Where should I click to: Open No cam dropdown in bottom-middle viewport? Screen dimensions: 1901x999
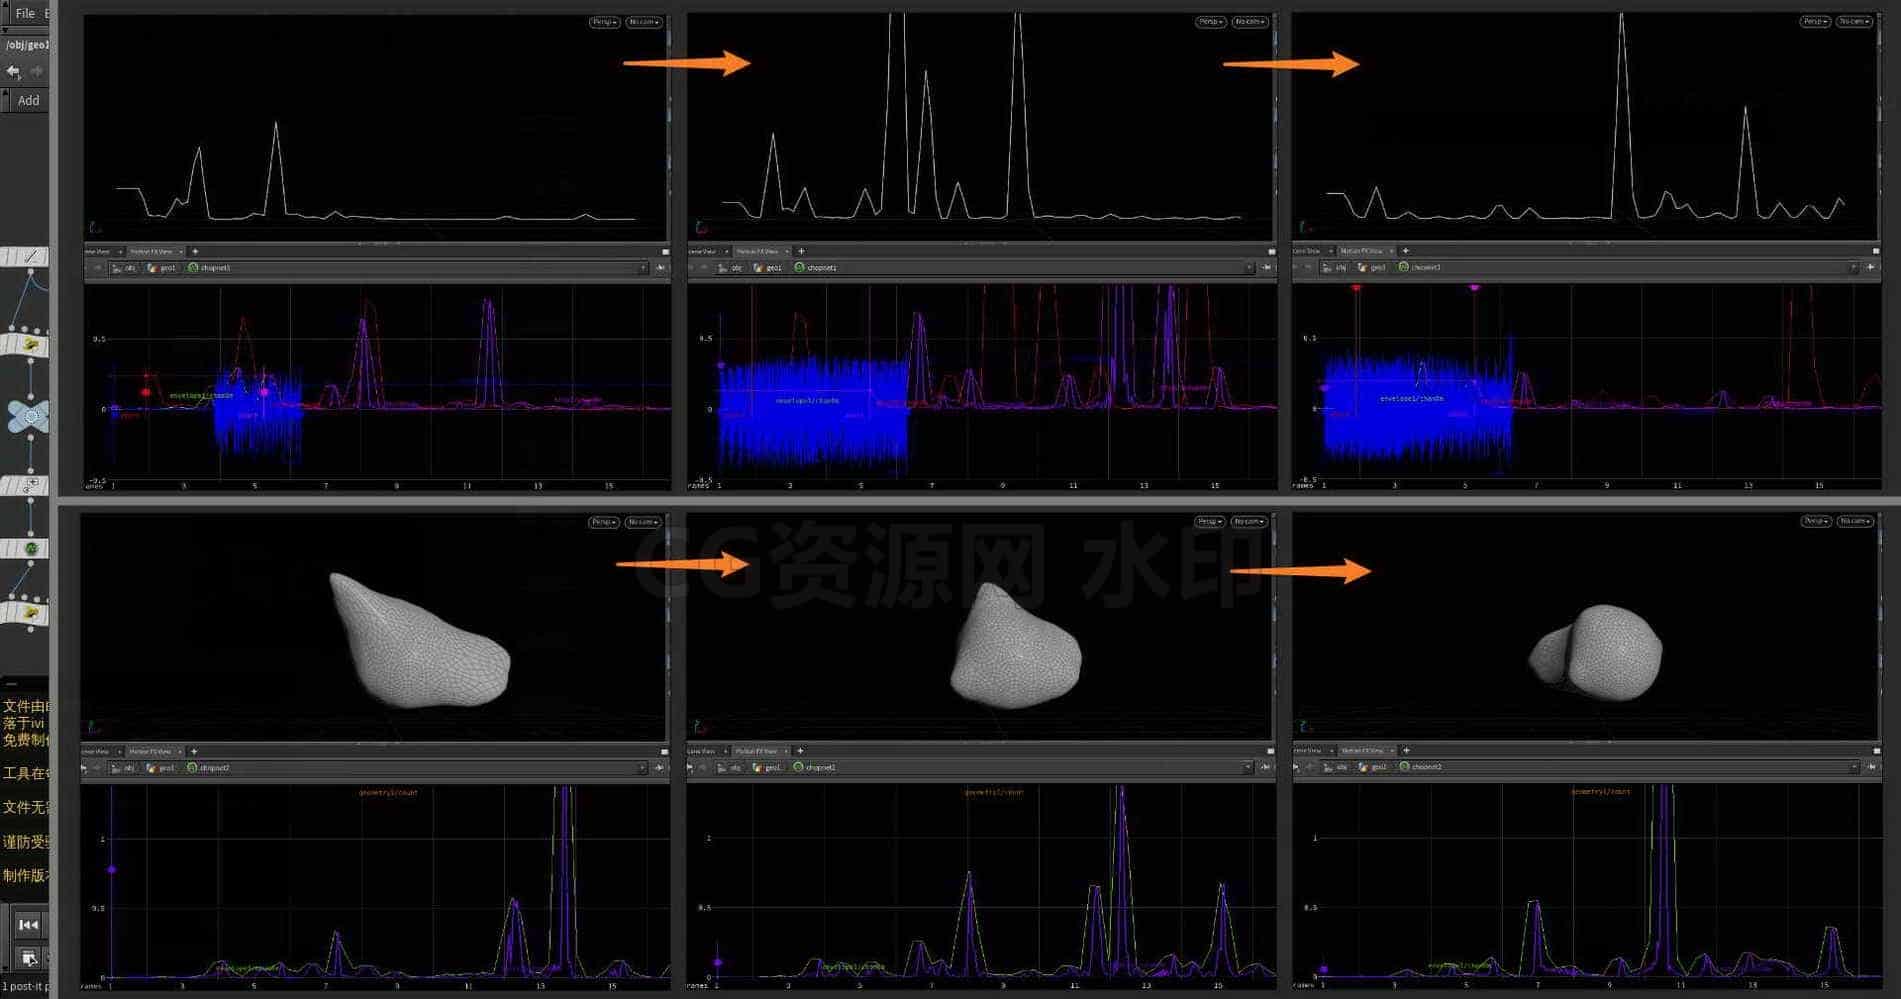[x=1249, y=522]
